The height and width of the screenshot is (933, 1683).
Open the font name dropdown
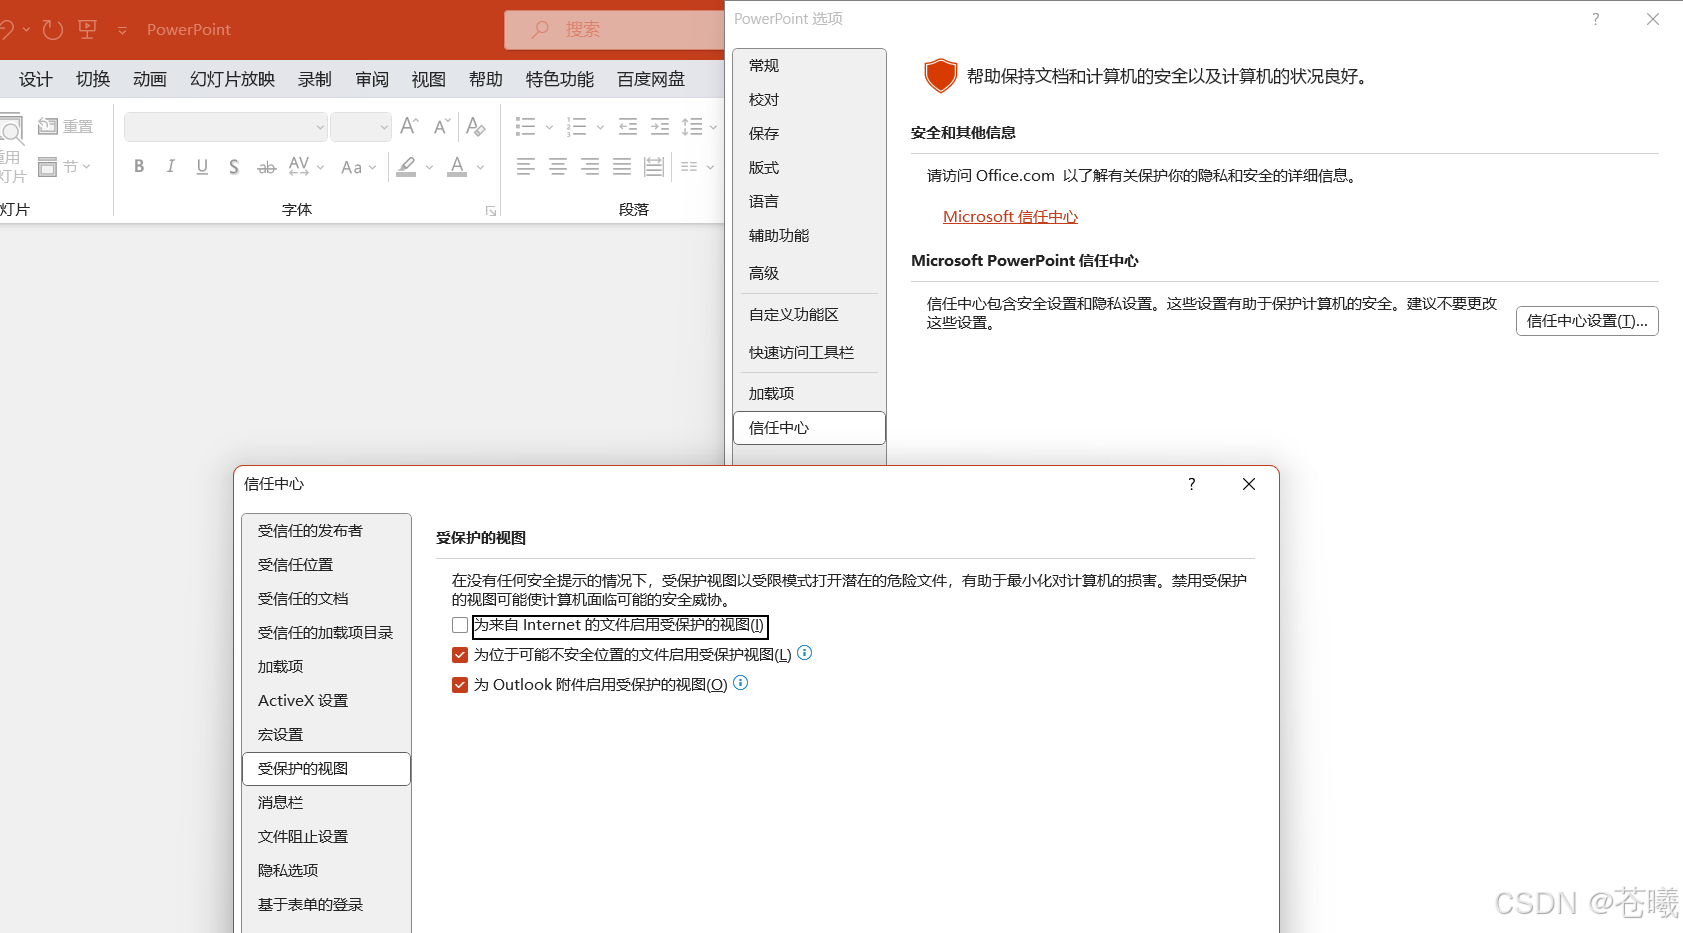320,127
